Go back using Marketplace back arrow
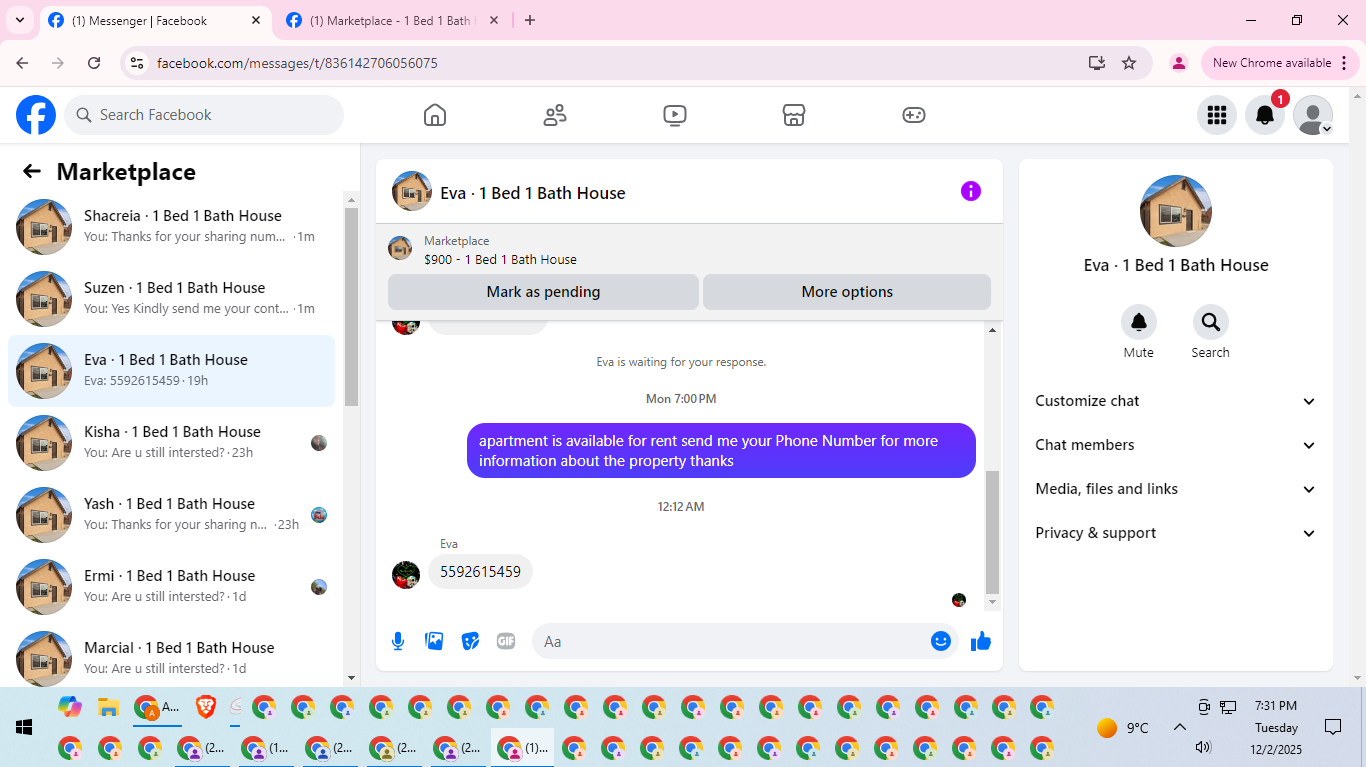1366x767 pixels. pos(32,171)
